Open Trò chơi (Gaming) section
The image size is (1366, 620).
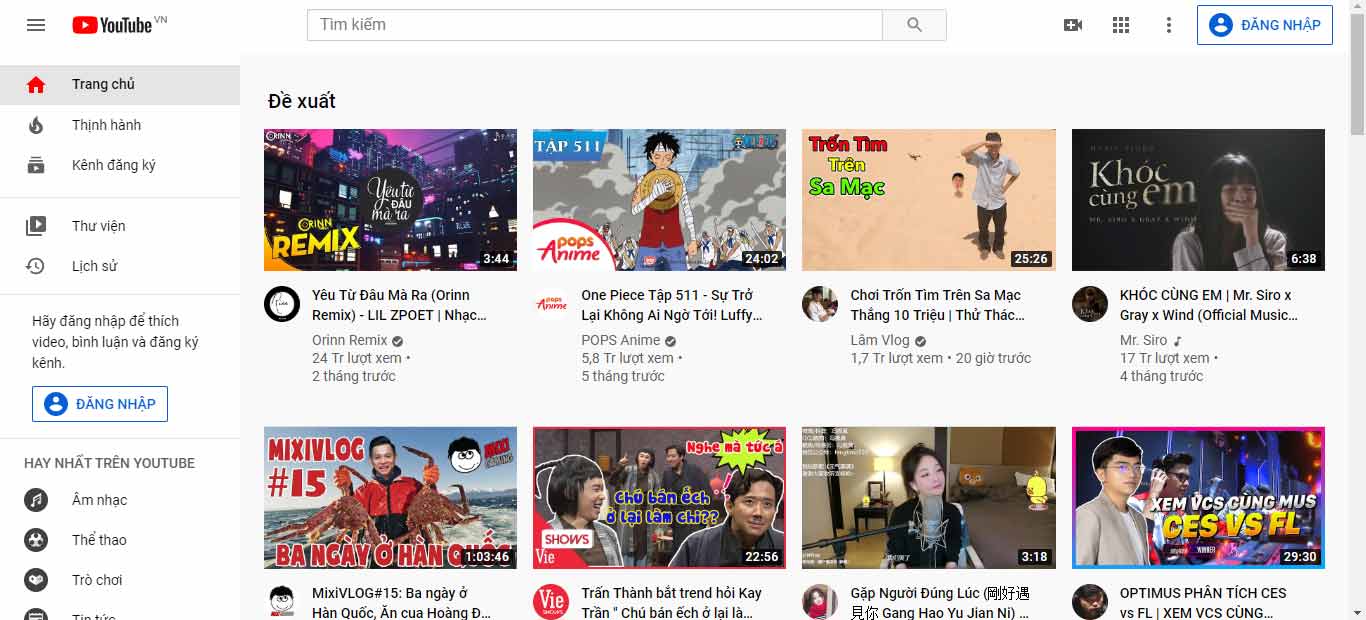coord(36,580)
